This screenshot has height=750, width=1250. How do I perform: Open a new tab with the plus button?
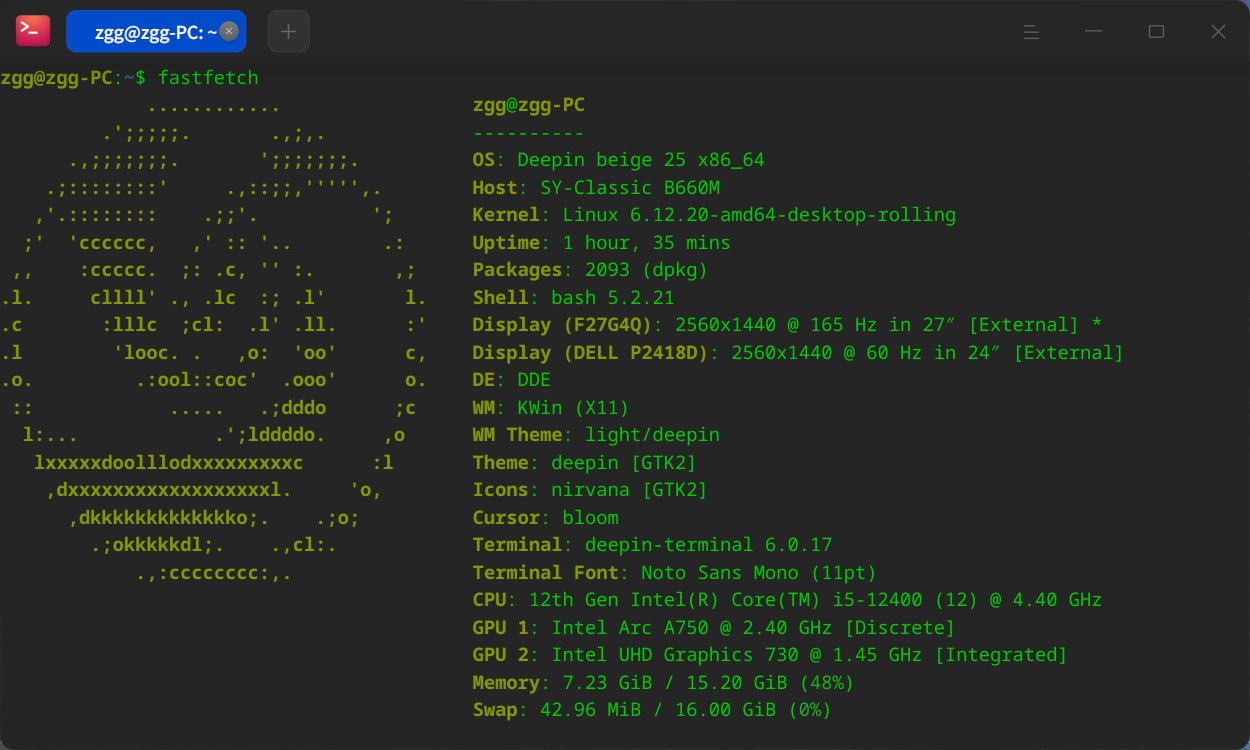click(288, 31)
